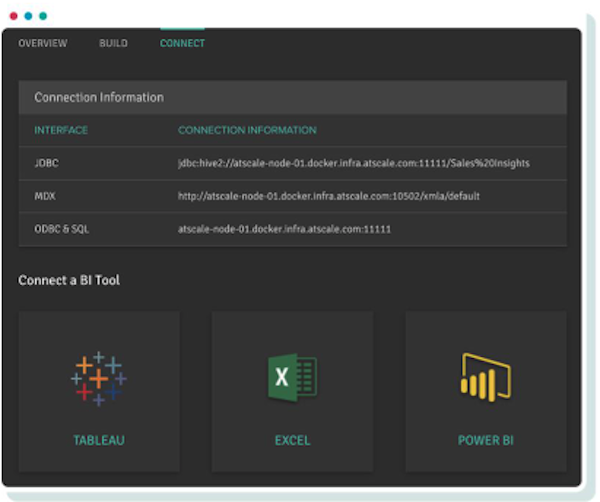Click the Connection Information panel title
This screenshot has height=502, width=600.
pos(99,97)
